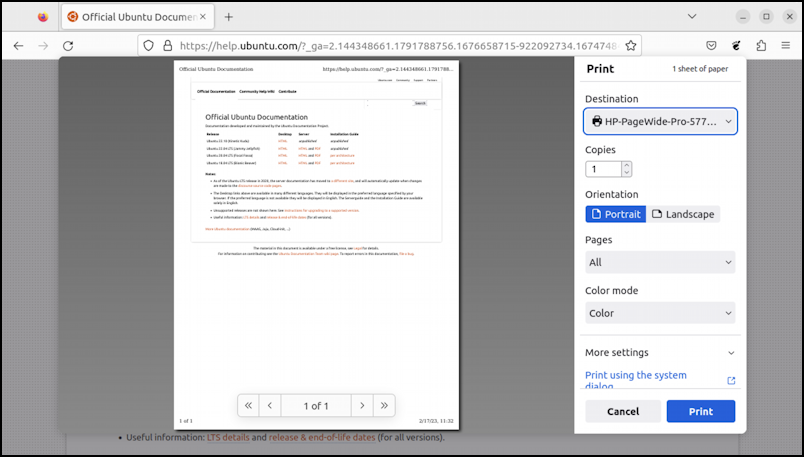The image size is (804, 457).
Task: Click the Copies number field
Action: [603, 169]
